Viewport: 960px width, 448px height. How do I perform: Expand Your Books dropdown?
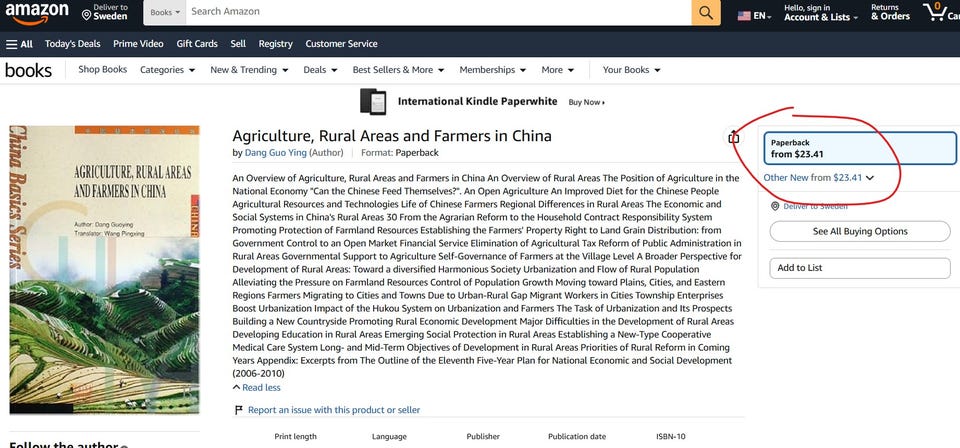632,70
